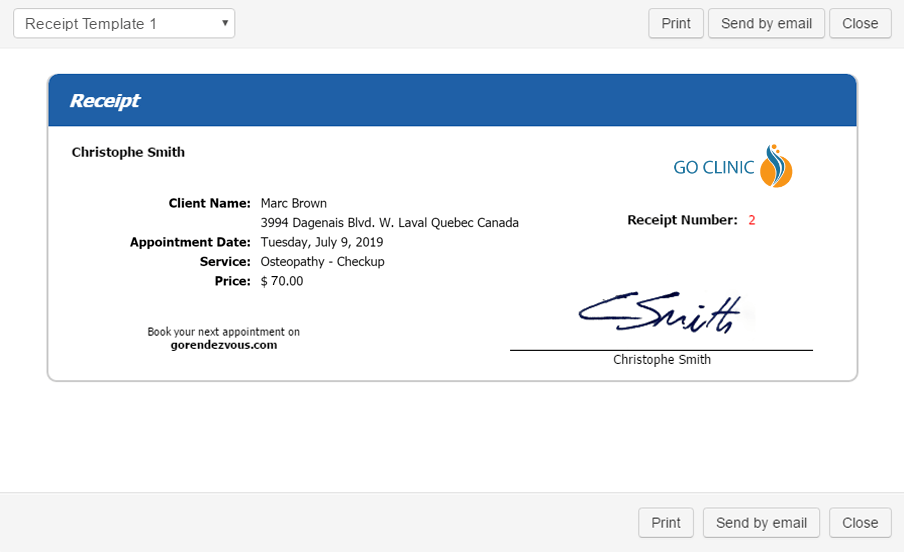This screenshot has height=552, width=904.
Task: Click the bottom Print button
Action: 666,523
